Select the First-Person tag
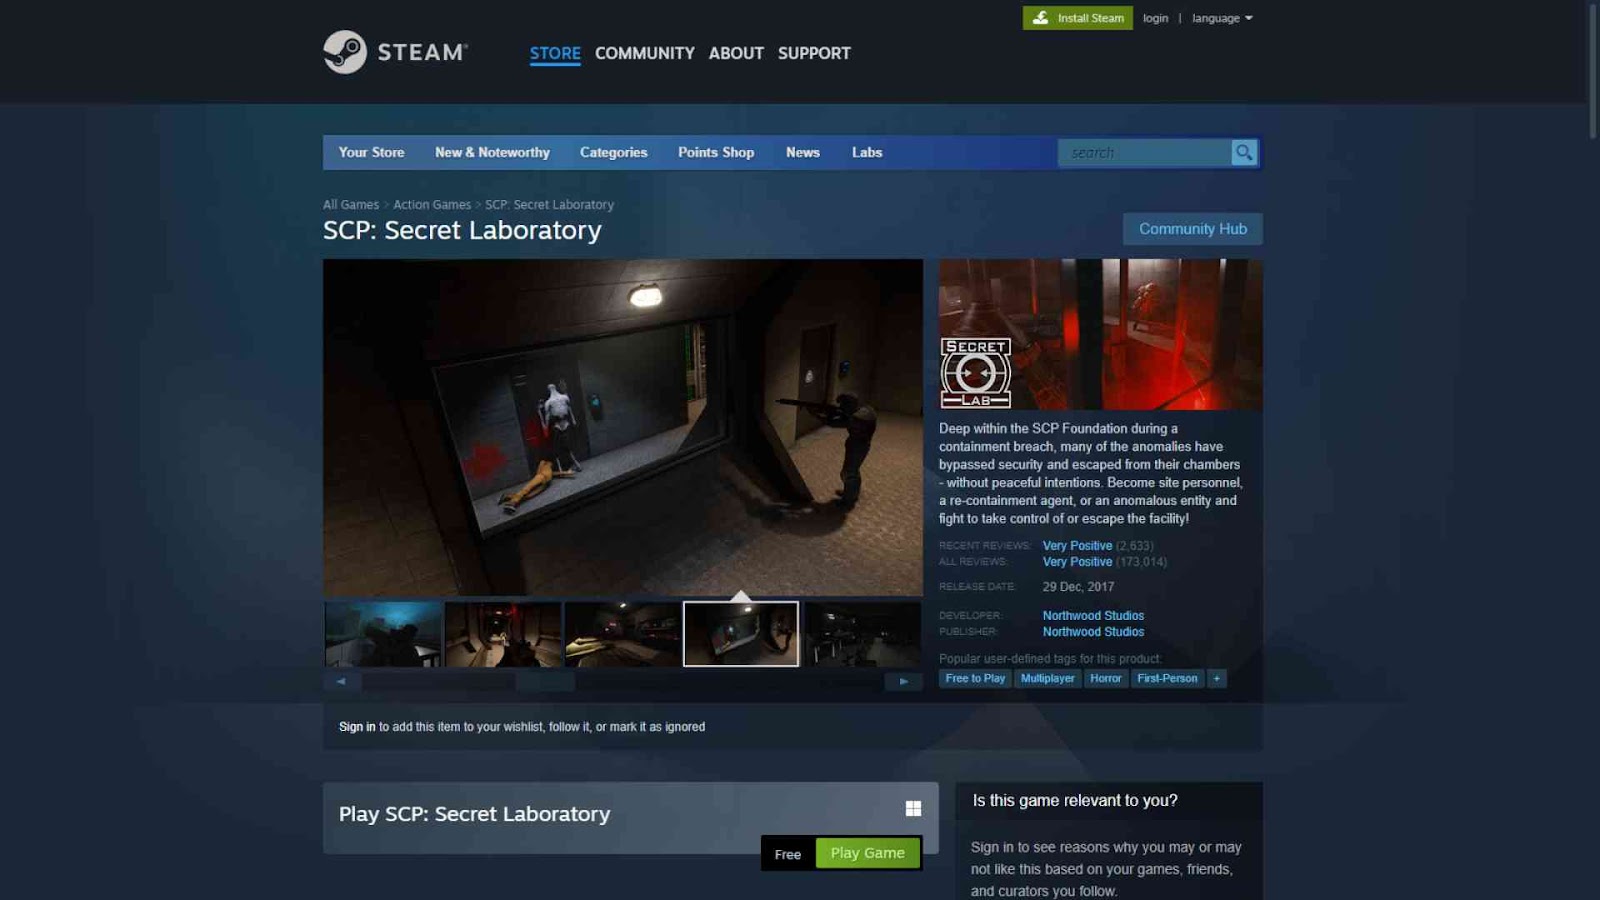The width and height of the screenshot is (1600, 900). [1167, 678]
